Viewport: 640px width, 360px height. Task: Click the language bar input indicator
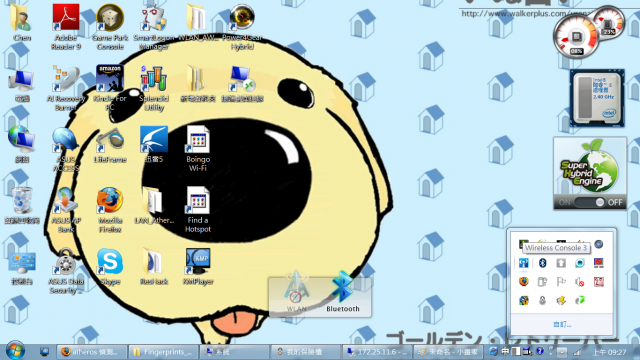pyautogui.click(x=505, y=351)
